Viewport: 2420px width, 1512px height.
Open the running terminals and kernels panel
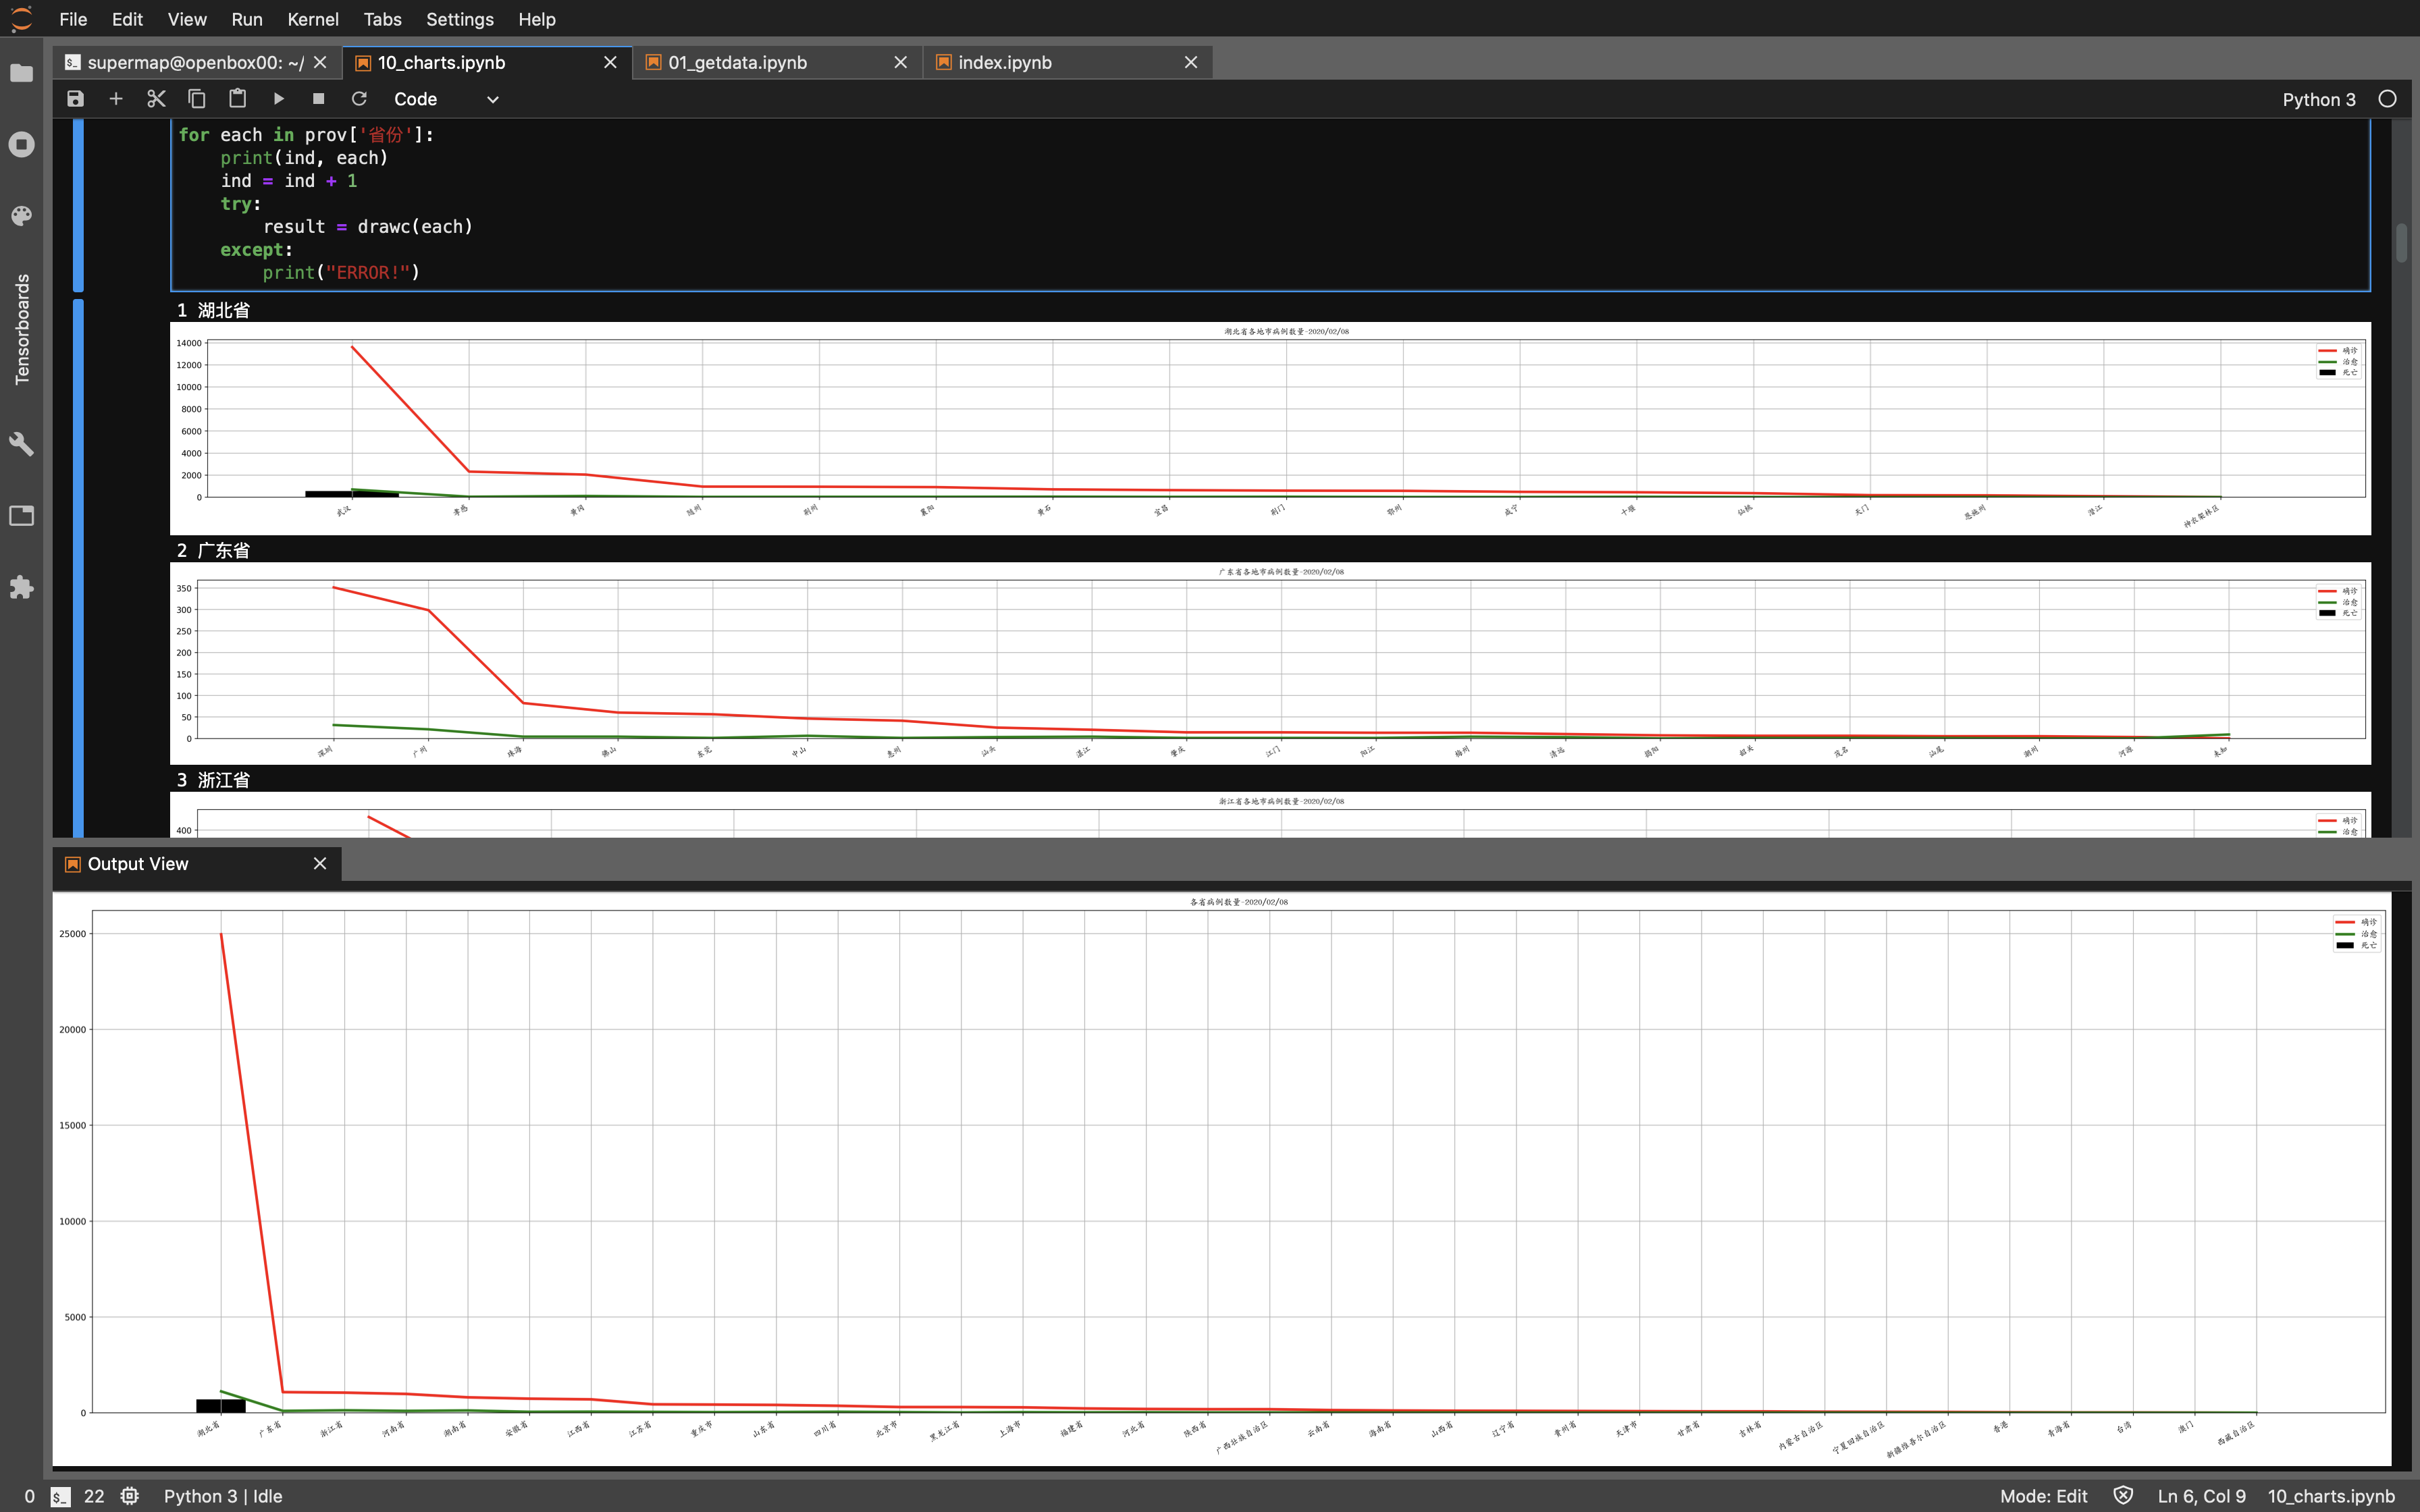[x=21, y=145]
